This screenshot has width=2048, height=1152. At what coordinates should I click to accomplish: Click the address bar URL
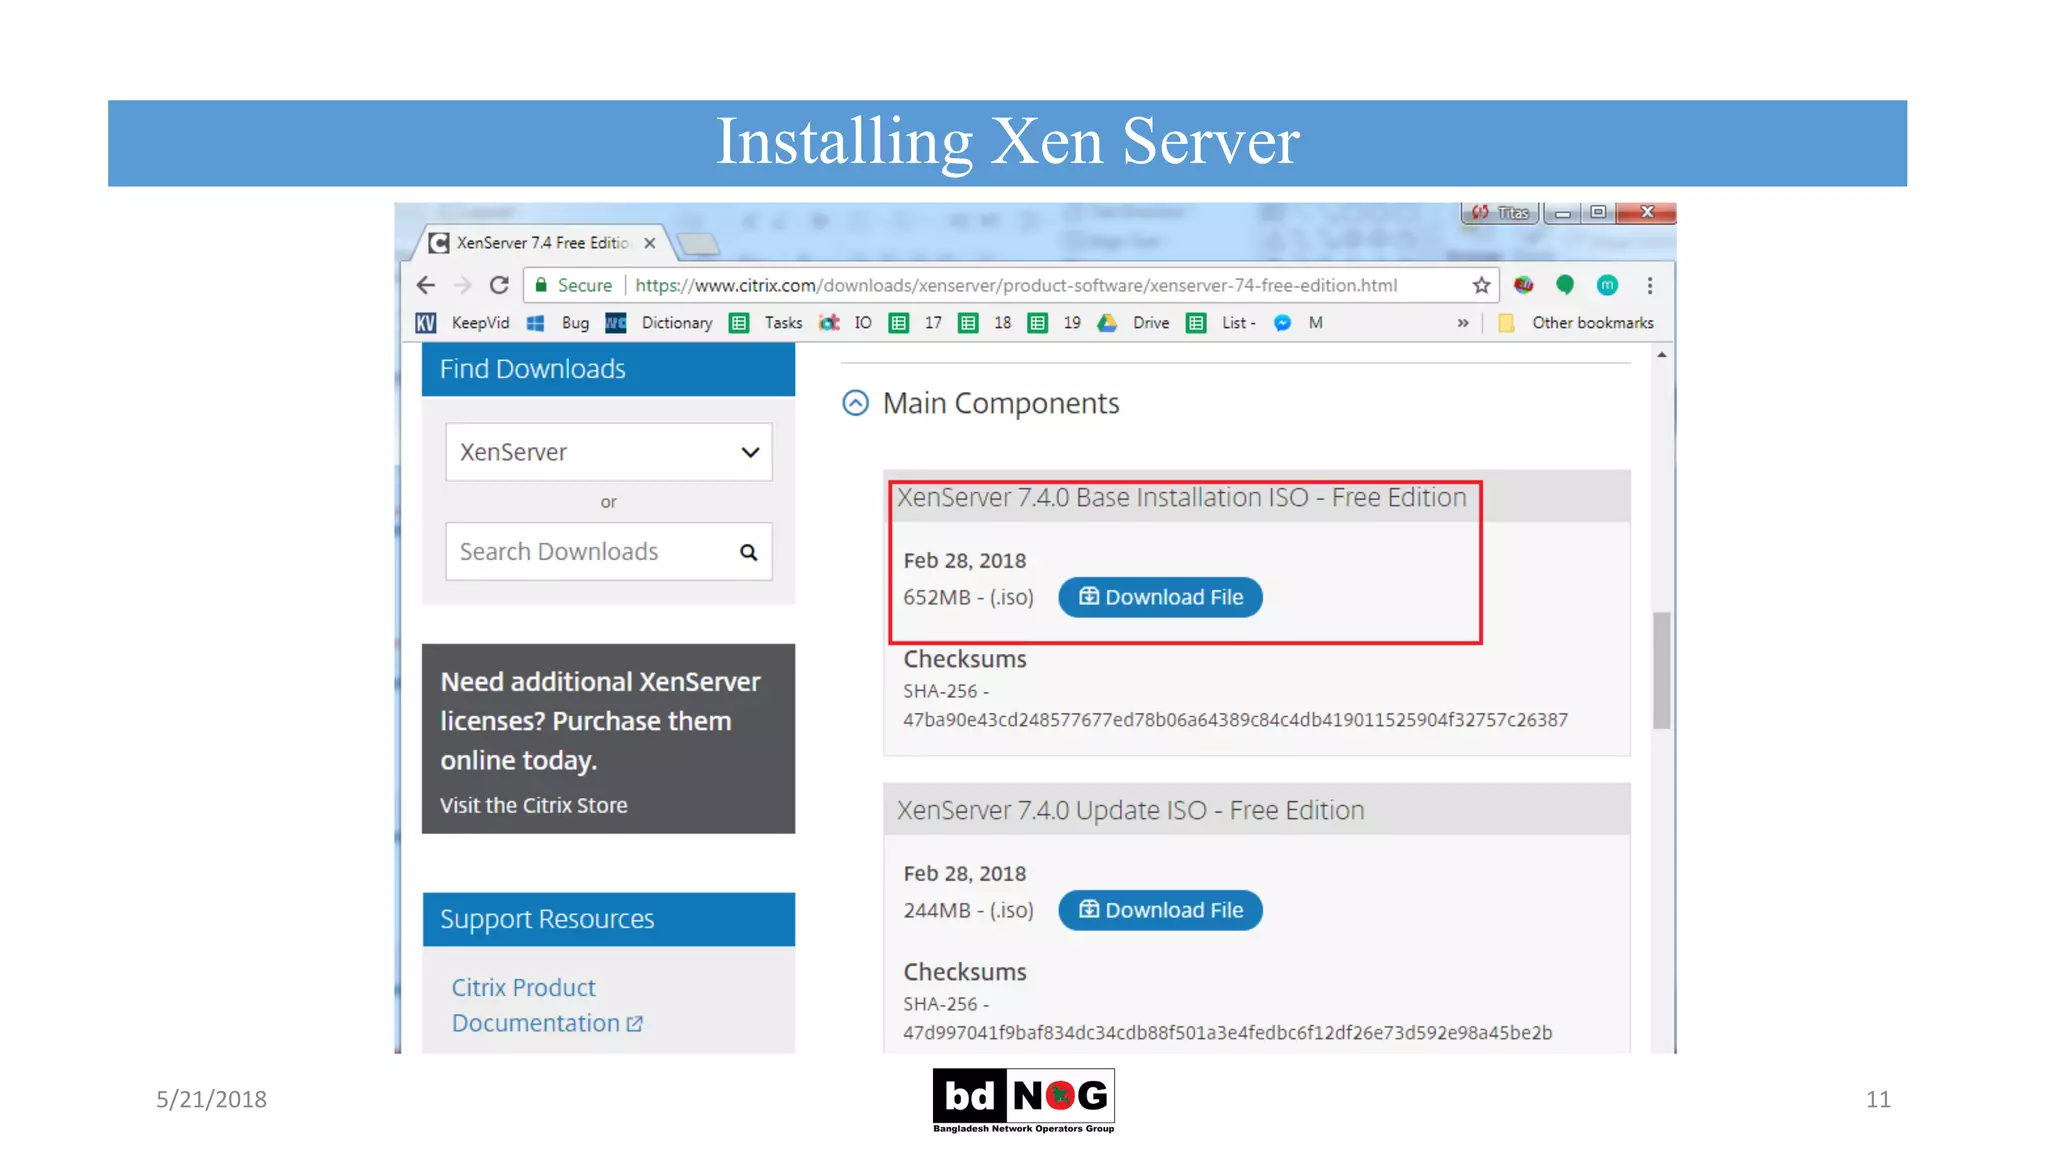1016,285
